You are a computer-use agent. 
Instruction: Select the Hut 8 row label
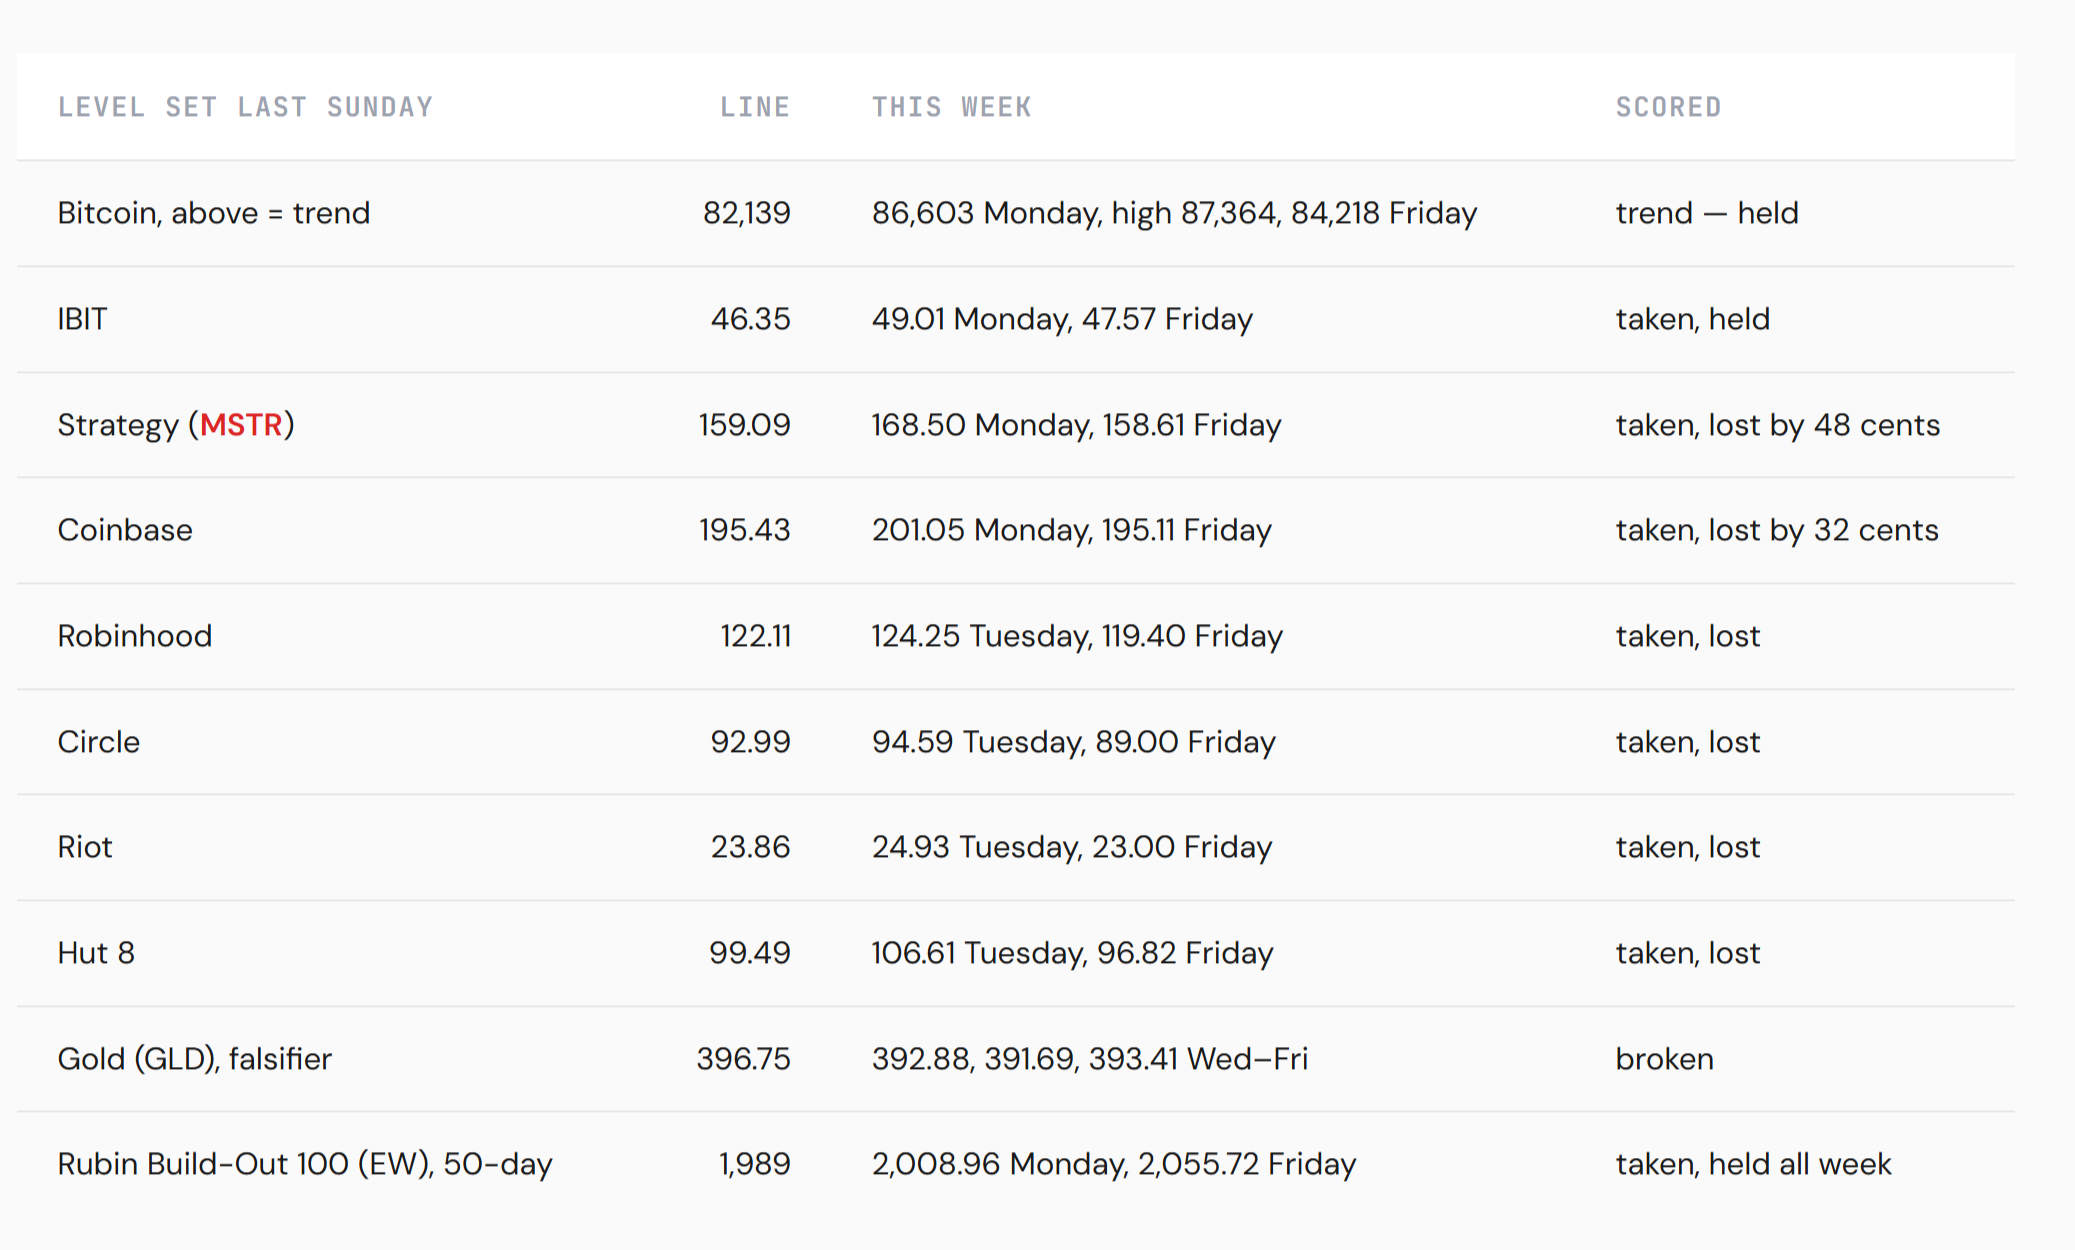click(96, 953)
